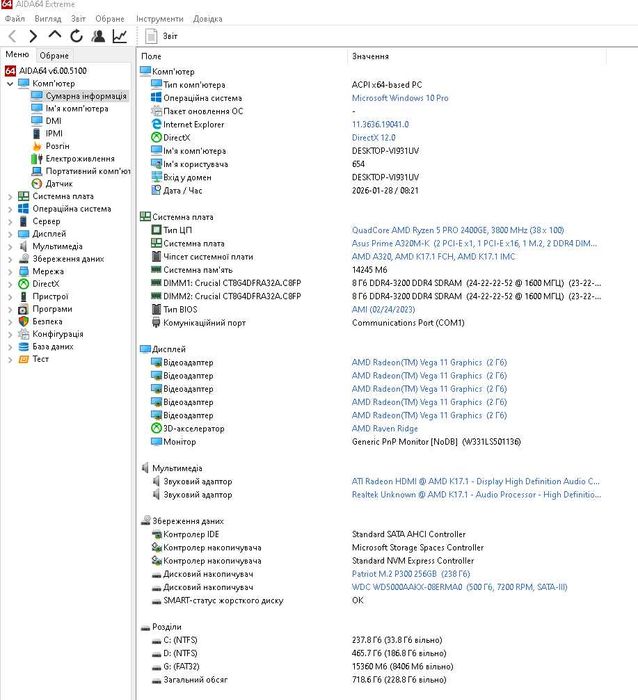Image resolution: width=638 pixels, height=700 pixels.
Task: Expand the Сервер tree node
Action: [x=10, y=221]
